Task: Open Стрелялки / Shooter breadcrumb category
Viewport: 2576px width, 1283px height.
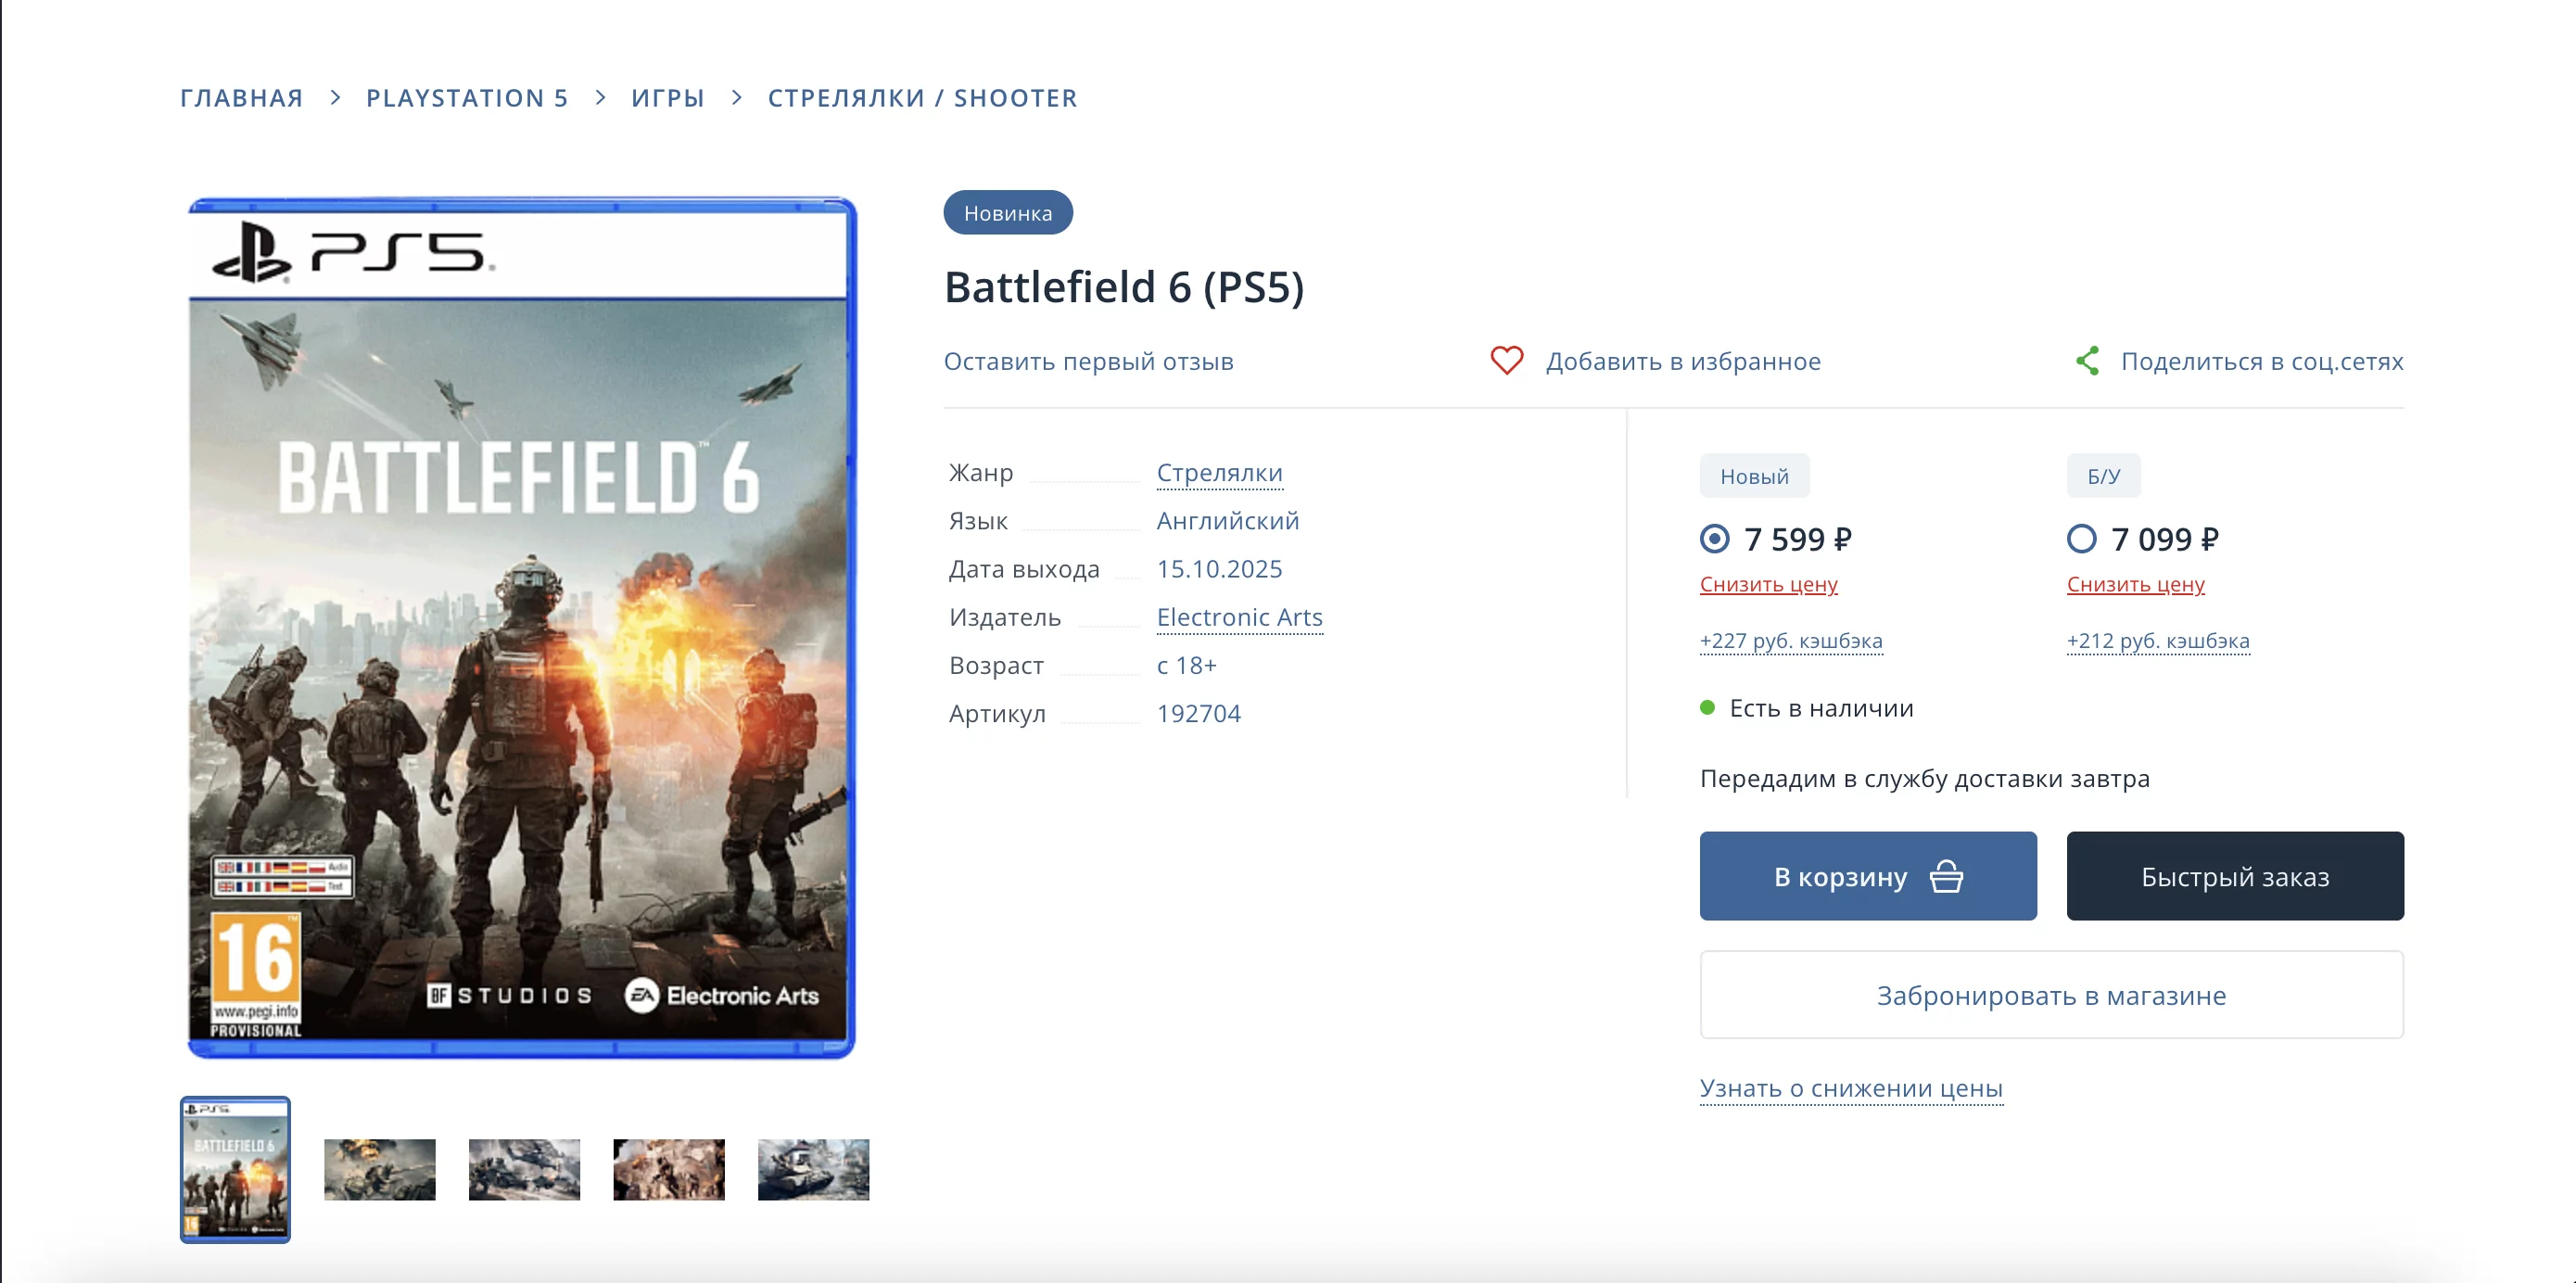Action: tap(922, 98)
